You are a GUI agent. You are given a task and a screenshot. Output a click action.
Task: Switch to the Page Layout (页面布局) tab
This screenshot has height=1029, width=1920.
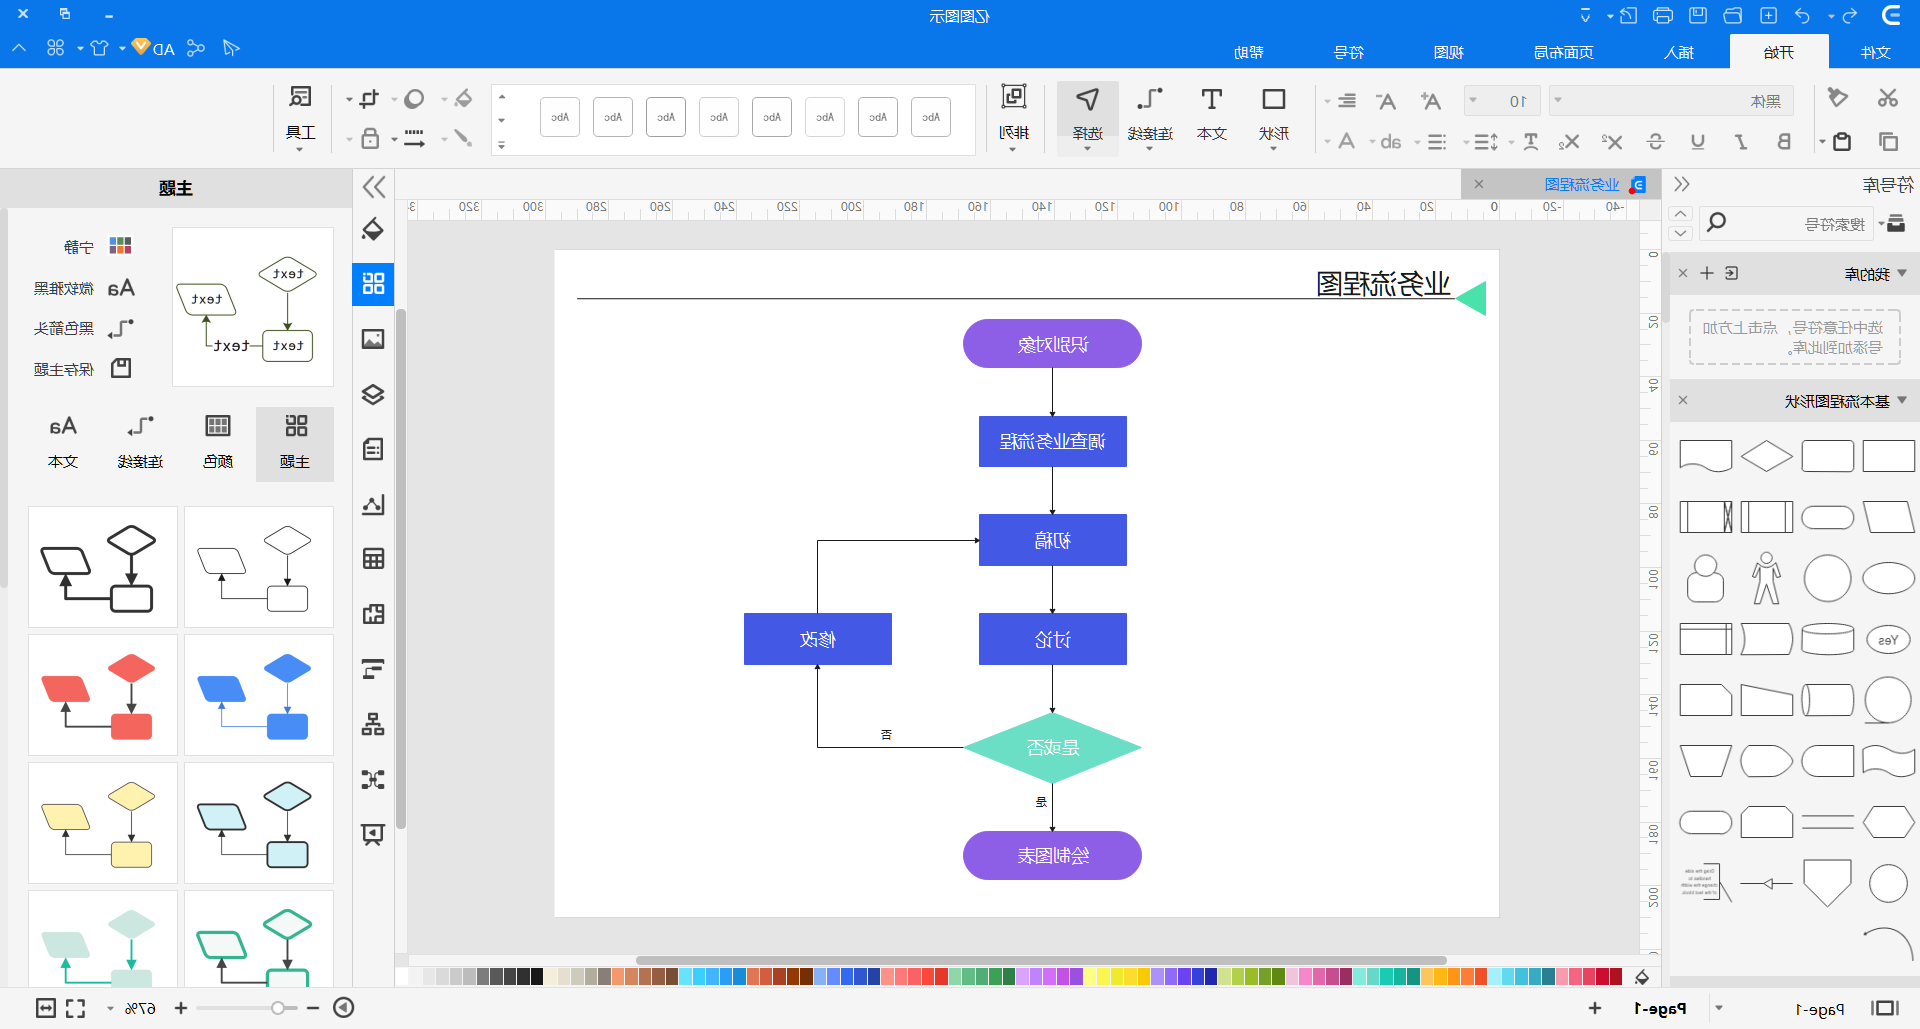pyautogui.click(x=1564, y=52)
